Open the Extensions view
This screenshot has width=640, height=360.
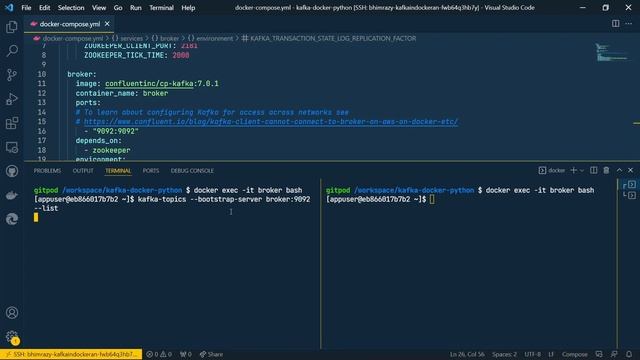click(12, 123)
